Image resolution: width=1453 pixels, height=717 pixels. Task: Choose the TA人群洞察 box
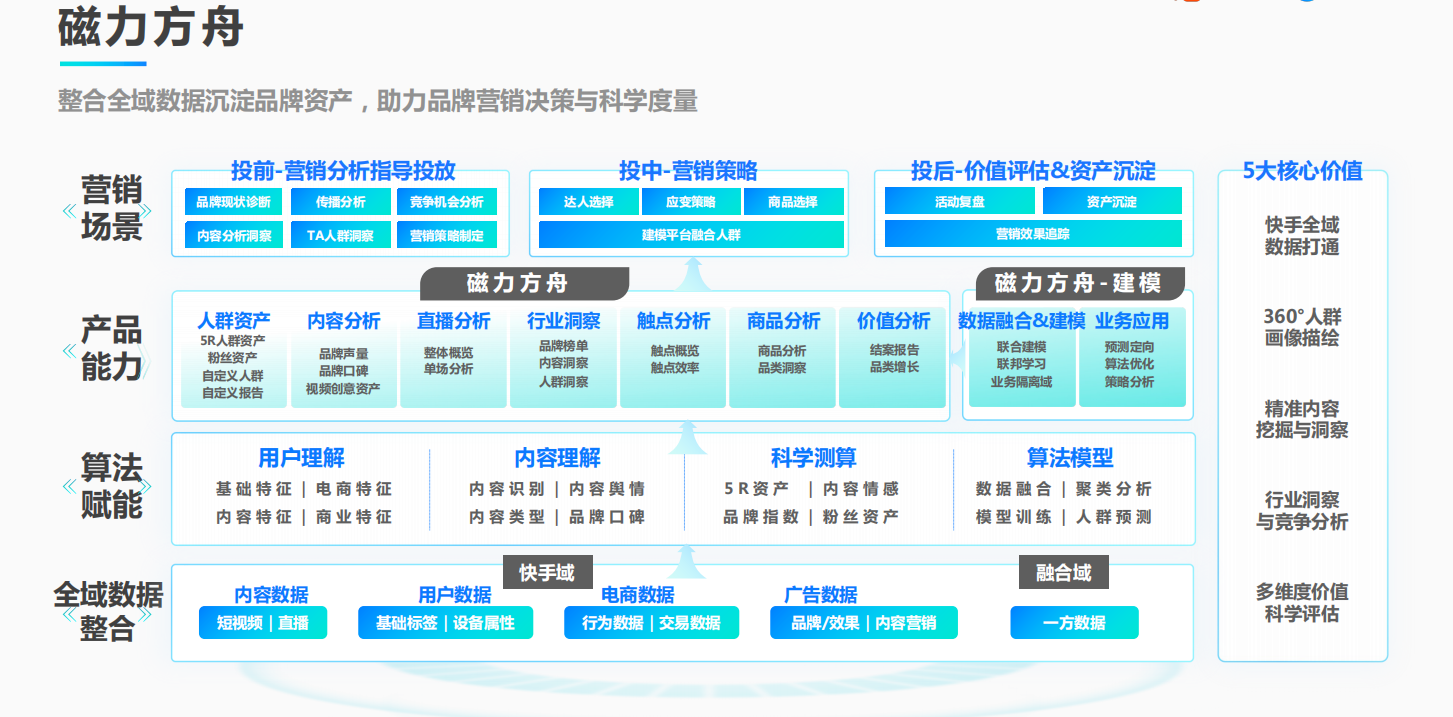(x=341, y=235)
